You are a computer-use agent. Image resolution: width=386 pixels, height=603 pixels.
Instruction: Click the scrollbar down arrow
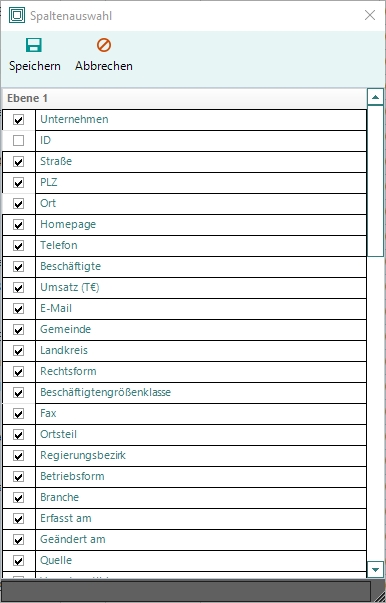pyautogui.click(x=375, y=569)
